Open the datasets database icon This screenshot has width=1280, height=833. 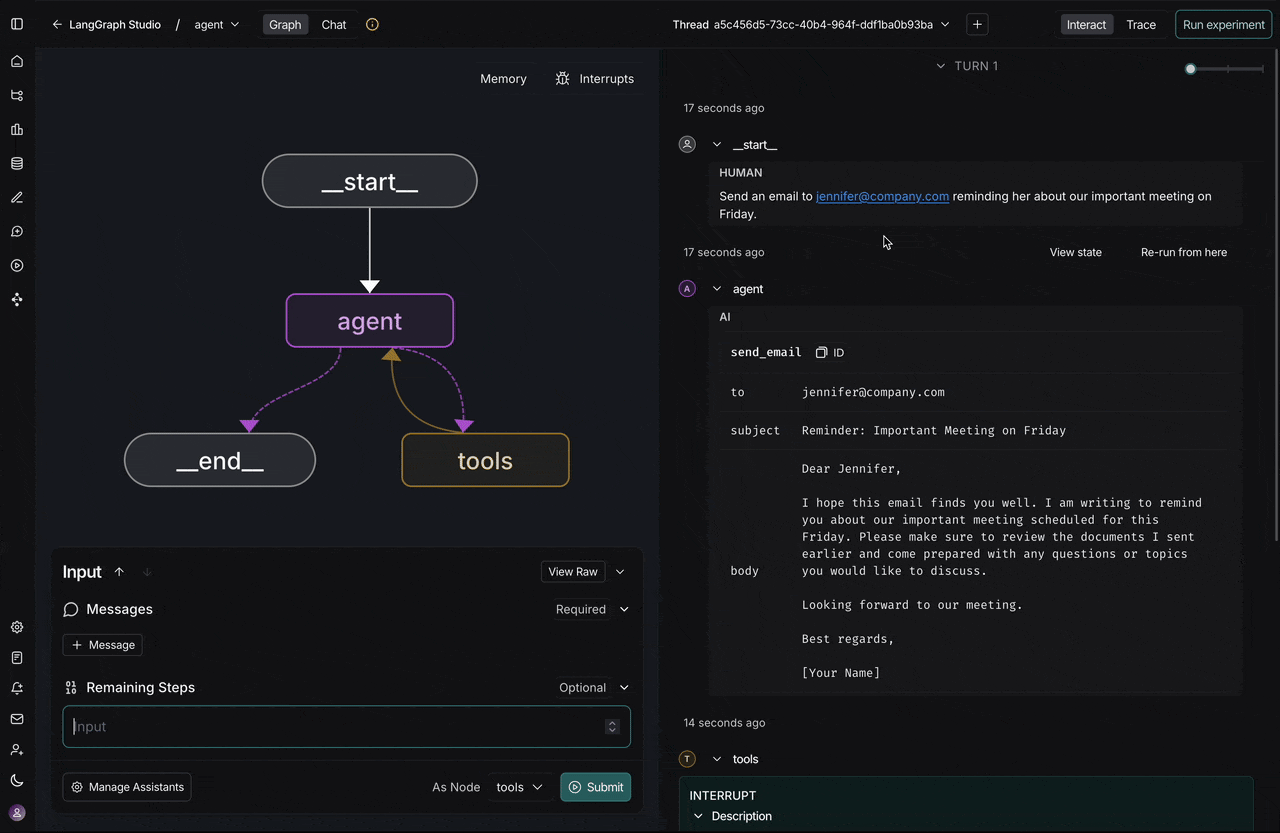coord(16,163)
